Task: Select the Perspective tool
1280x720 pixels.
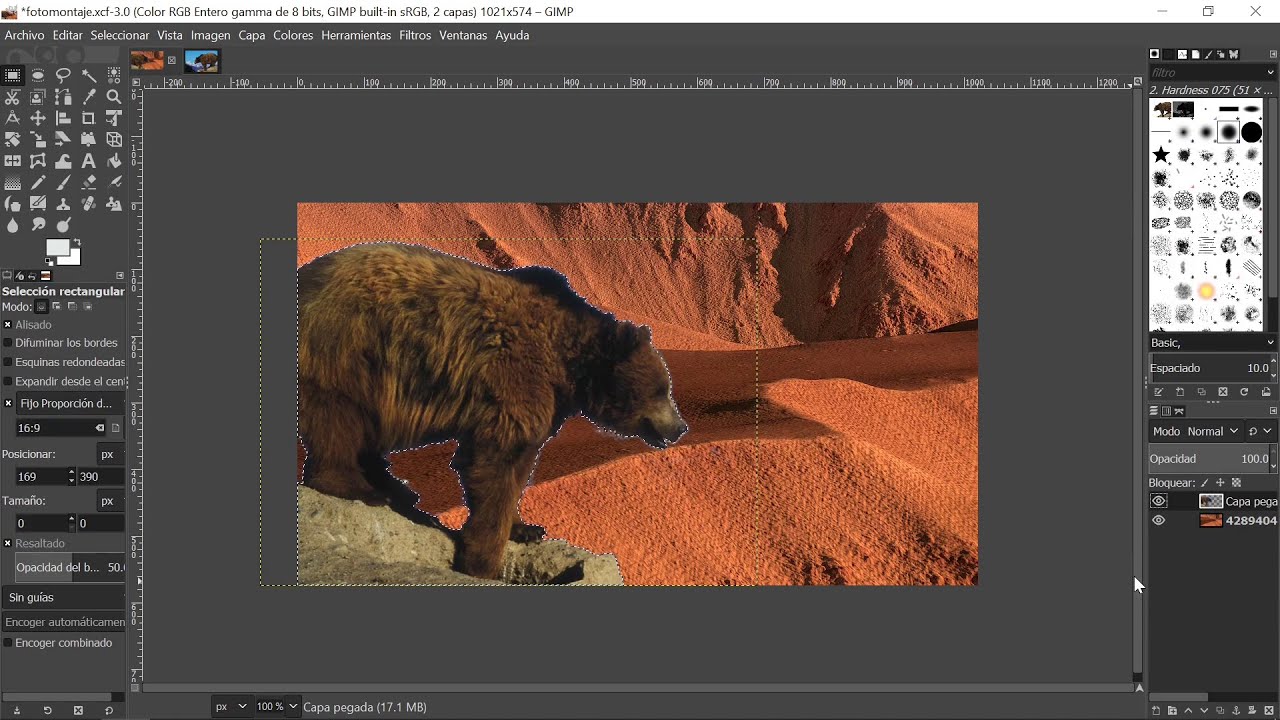Action: click(x=89, y=140)
